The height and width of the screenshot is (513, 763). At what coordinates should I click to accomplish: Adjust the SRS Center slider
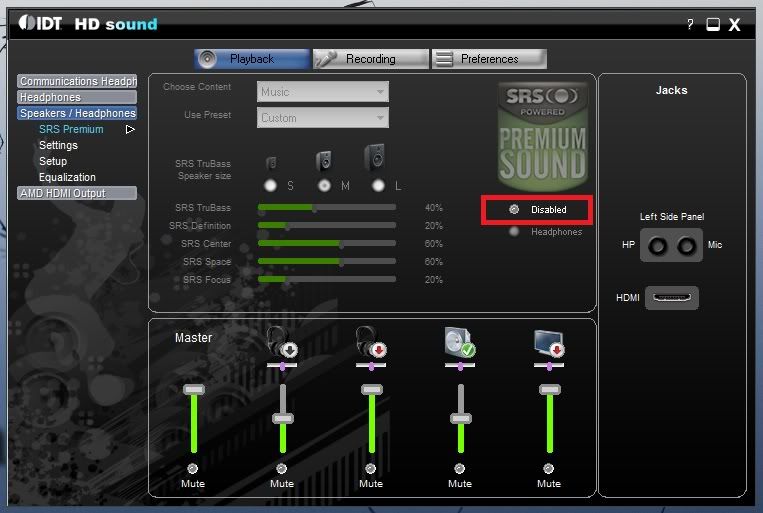coord(327,243)
